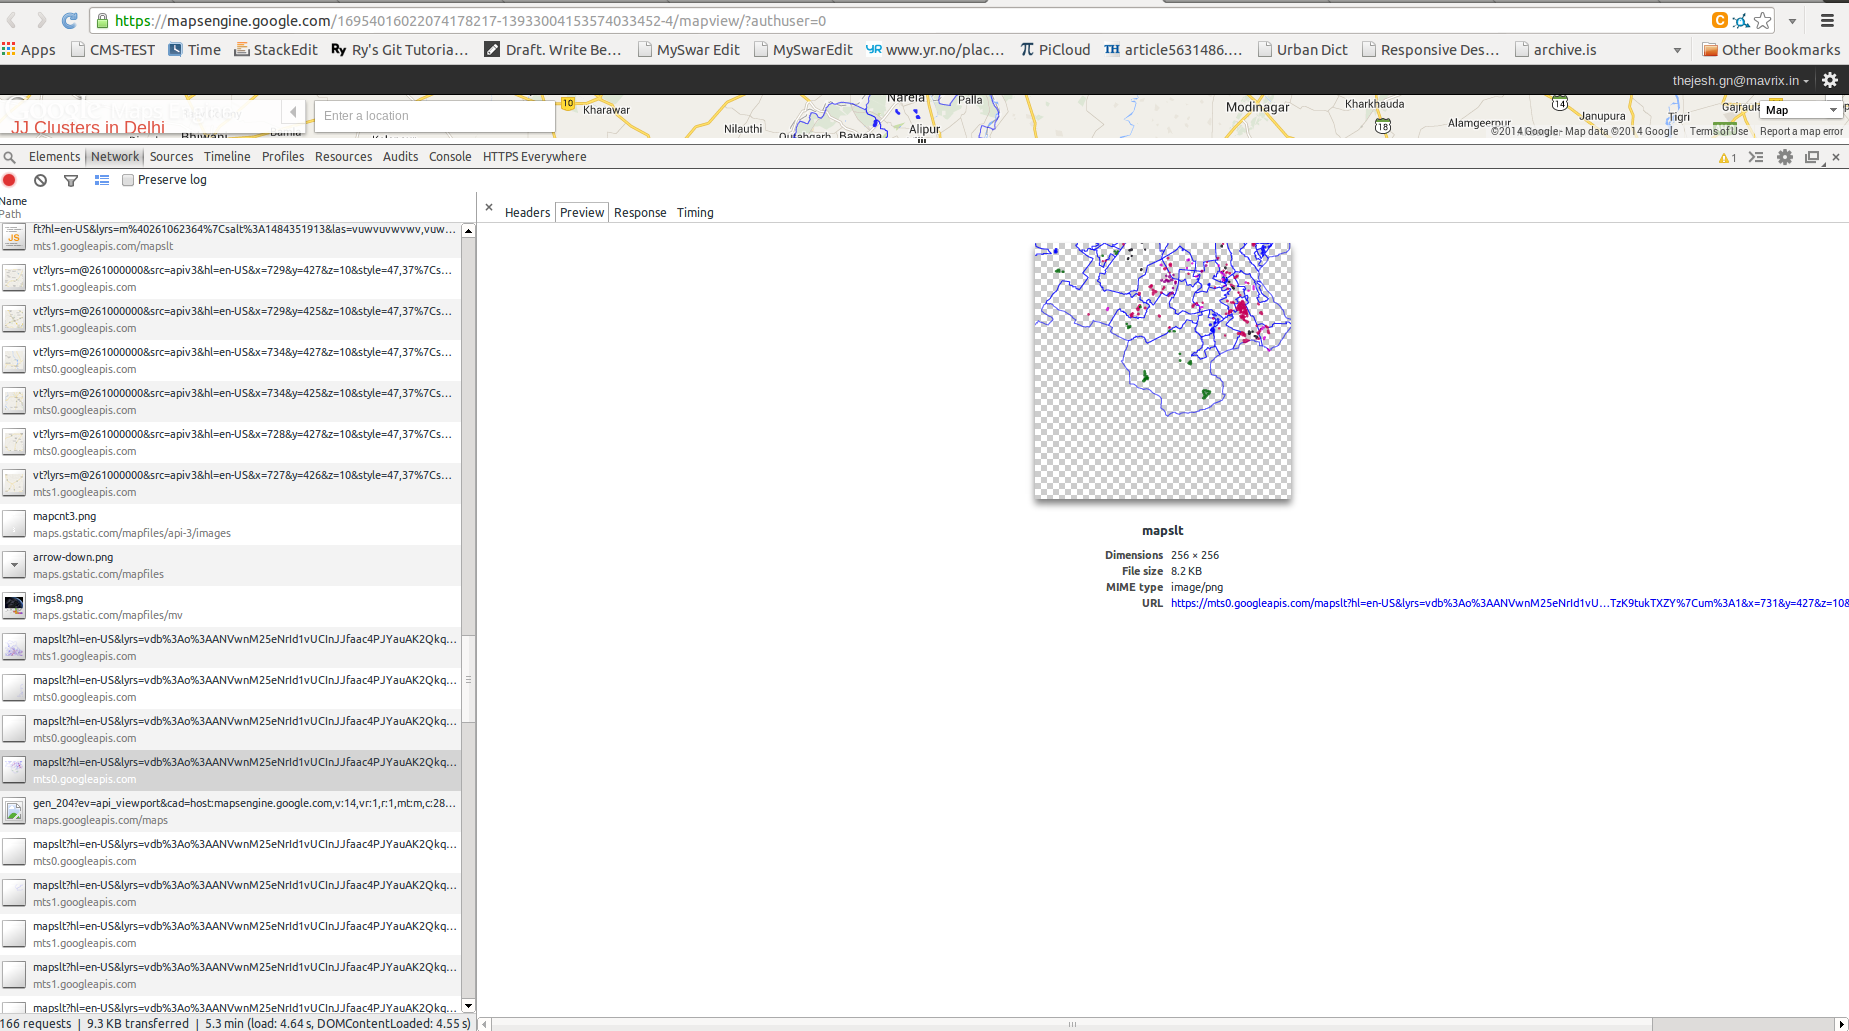This screenshot has width=1849, height=1031.
Task: Close the request details pane
Action: point(489,207)
